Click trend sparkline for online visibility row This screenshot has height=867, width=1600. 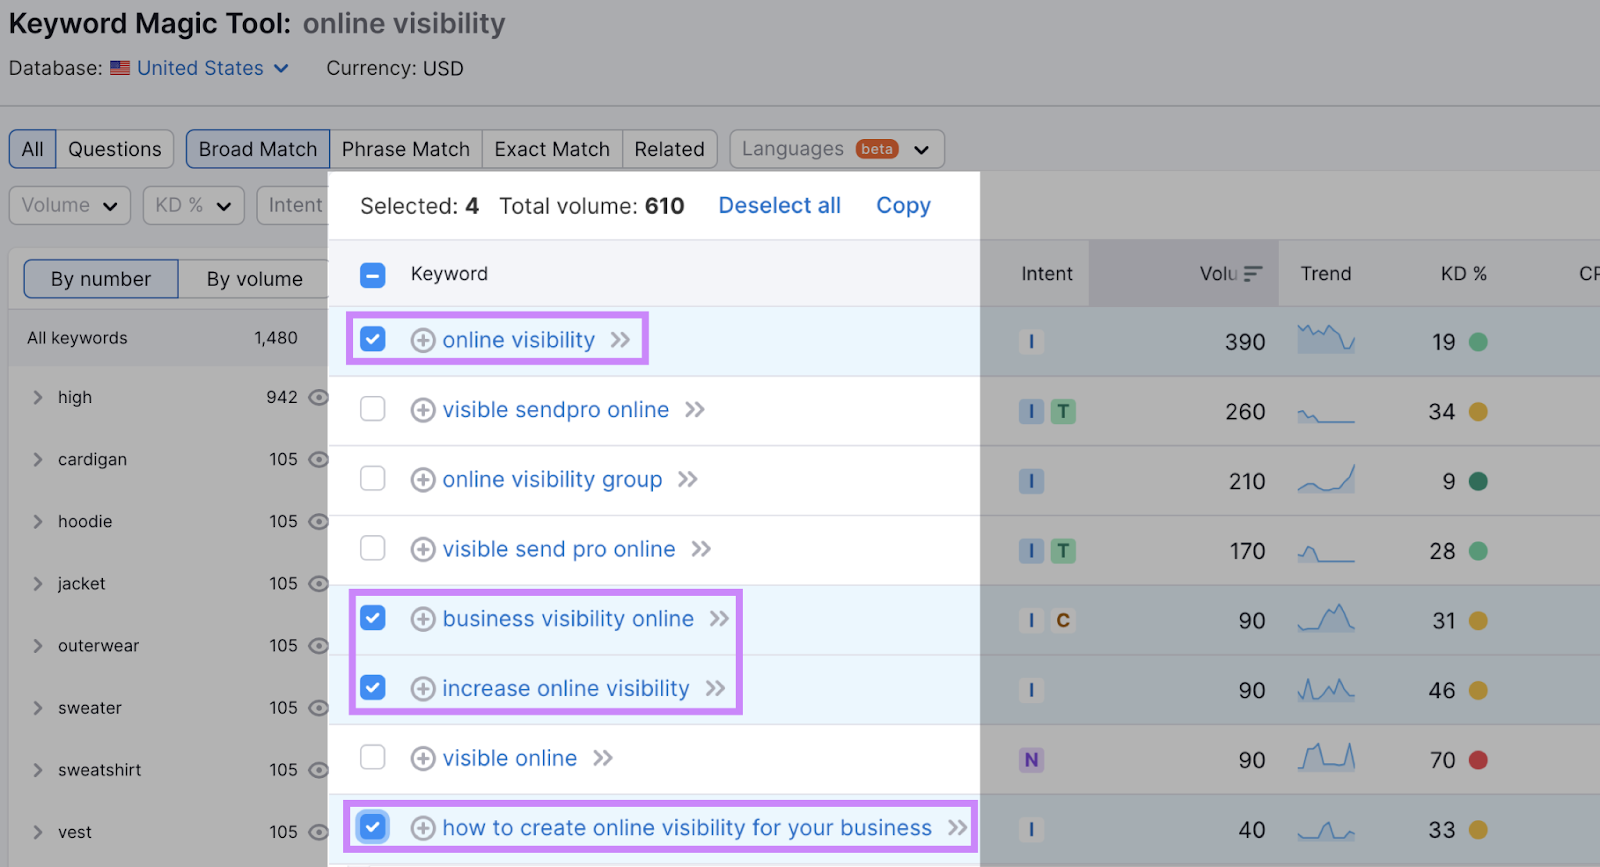pyautogui.click(x=1326, y=339)
